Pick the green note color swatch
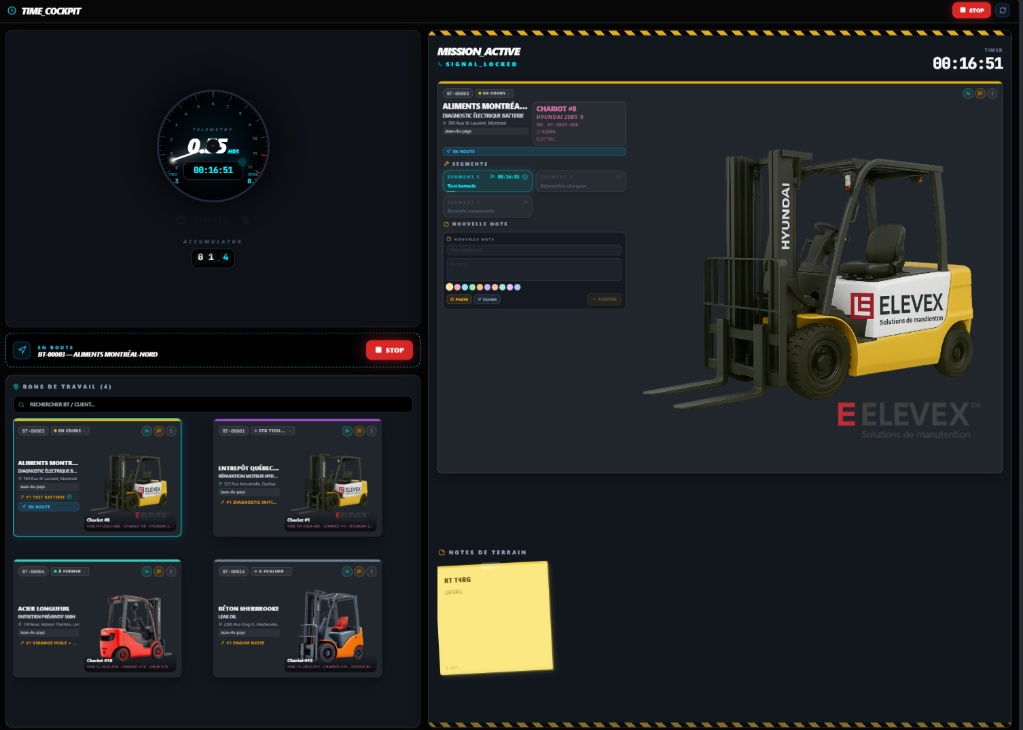Screen dimensions: 1023x730 point(472,287)
